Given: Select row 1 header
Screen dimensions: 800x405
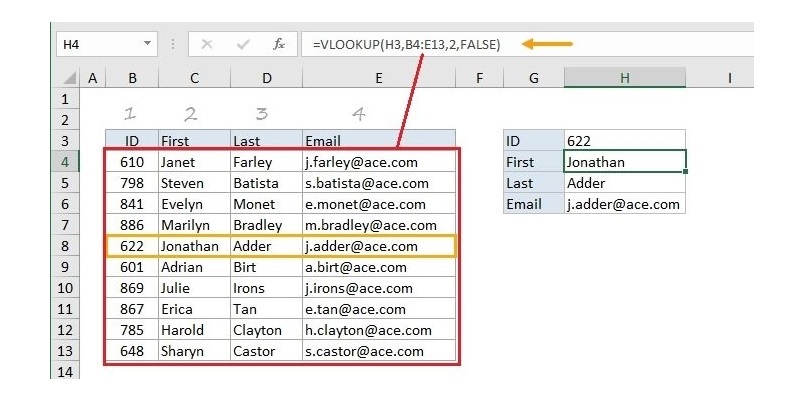Looking at the screenshot, I should click(65, 98).
